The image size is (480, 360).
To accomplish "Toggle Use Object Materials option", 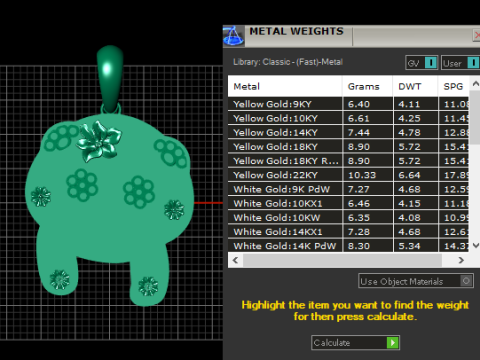I will [416, 281].
